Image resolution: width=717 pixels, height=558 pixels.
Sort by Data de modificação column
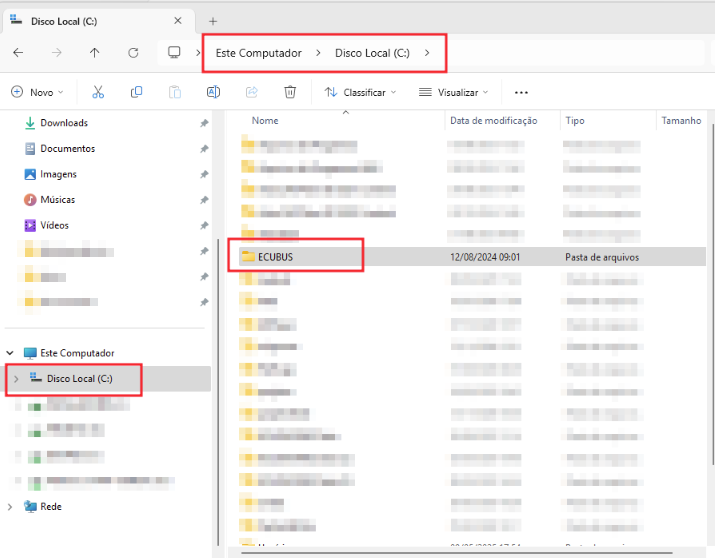point(493,120)
